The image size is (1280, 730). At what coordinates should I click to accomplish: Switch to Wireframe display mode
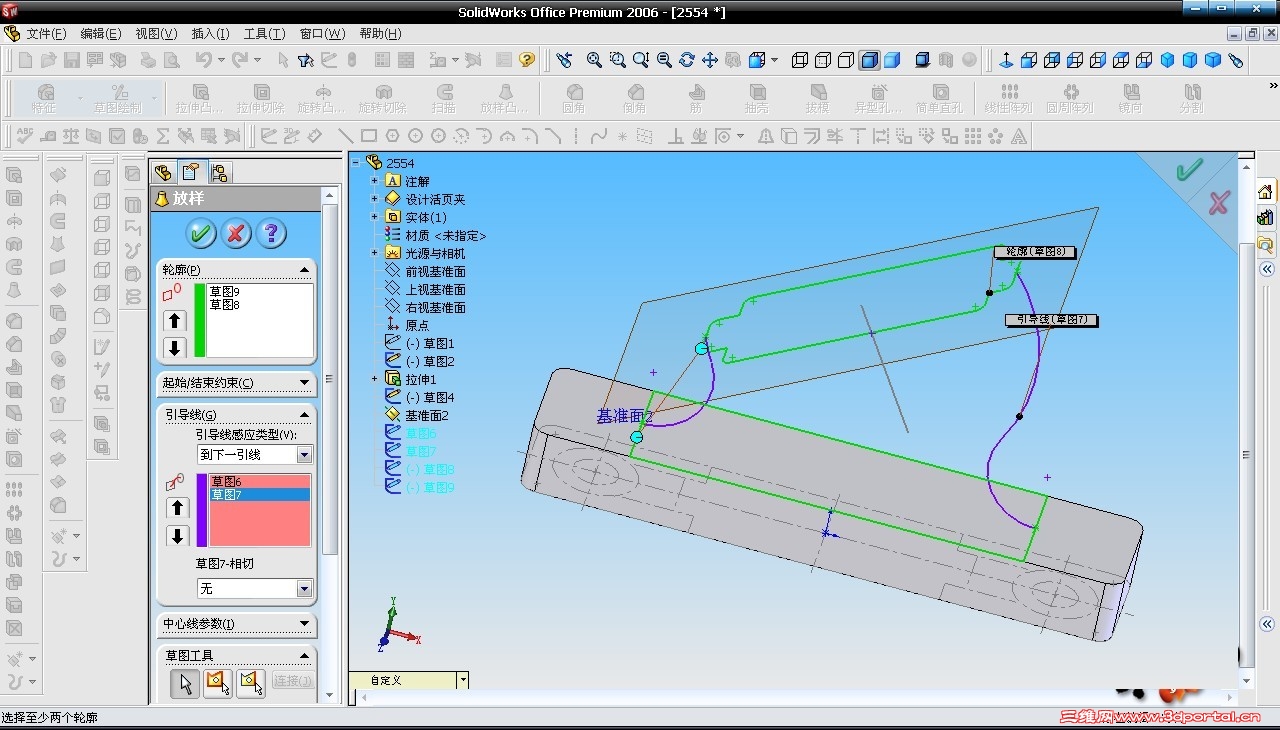800,60
